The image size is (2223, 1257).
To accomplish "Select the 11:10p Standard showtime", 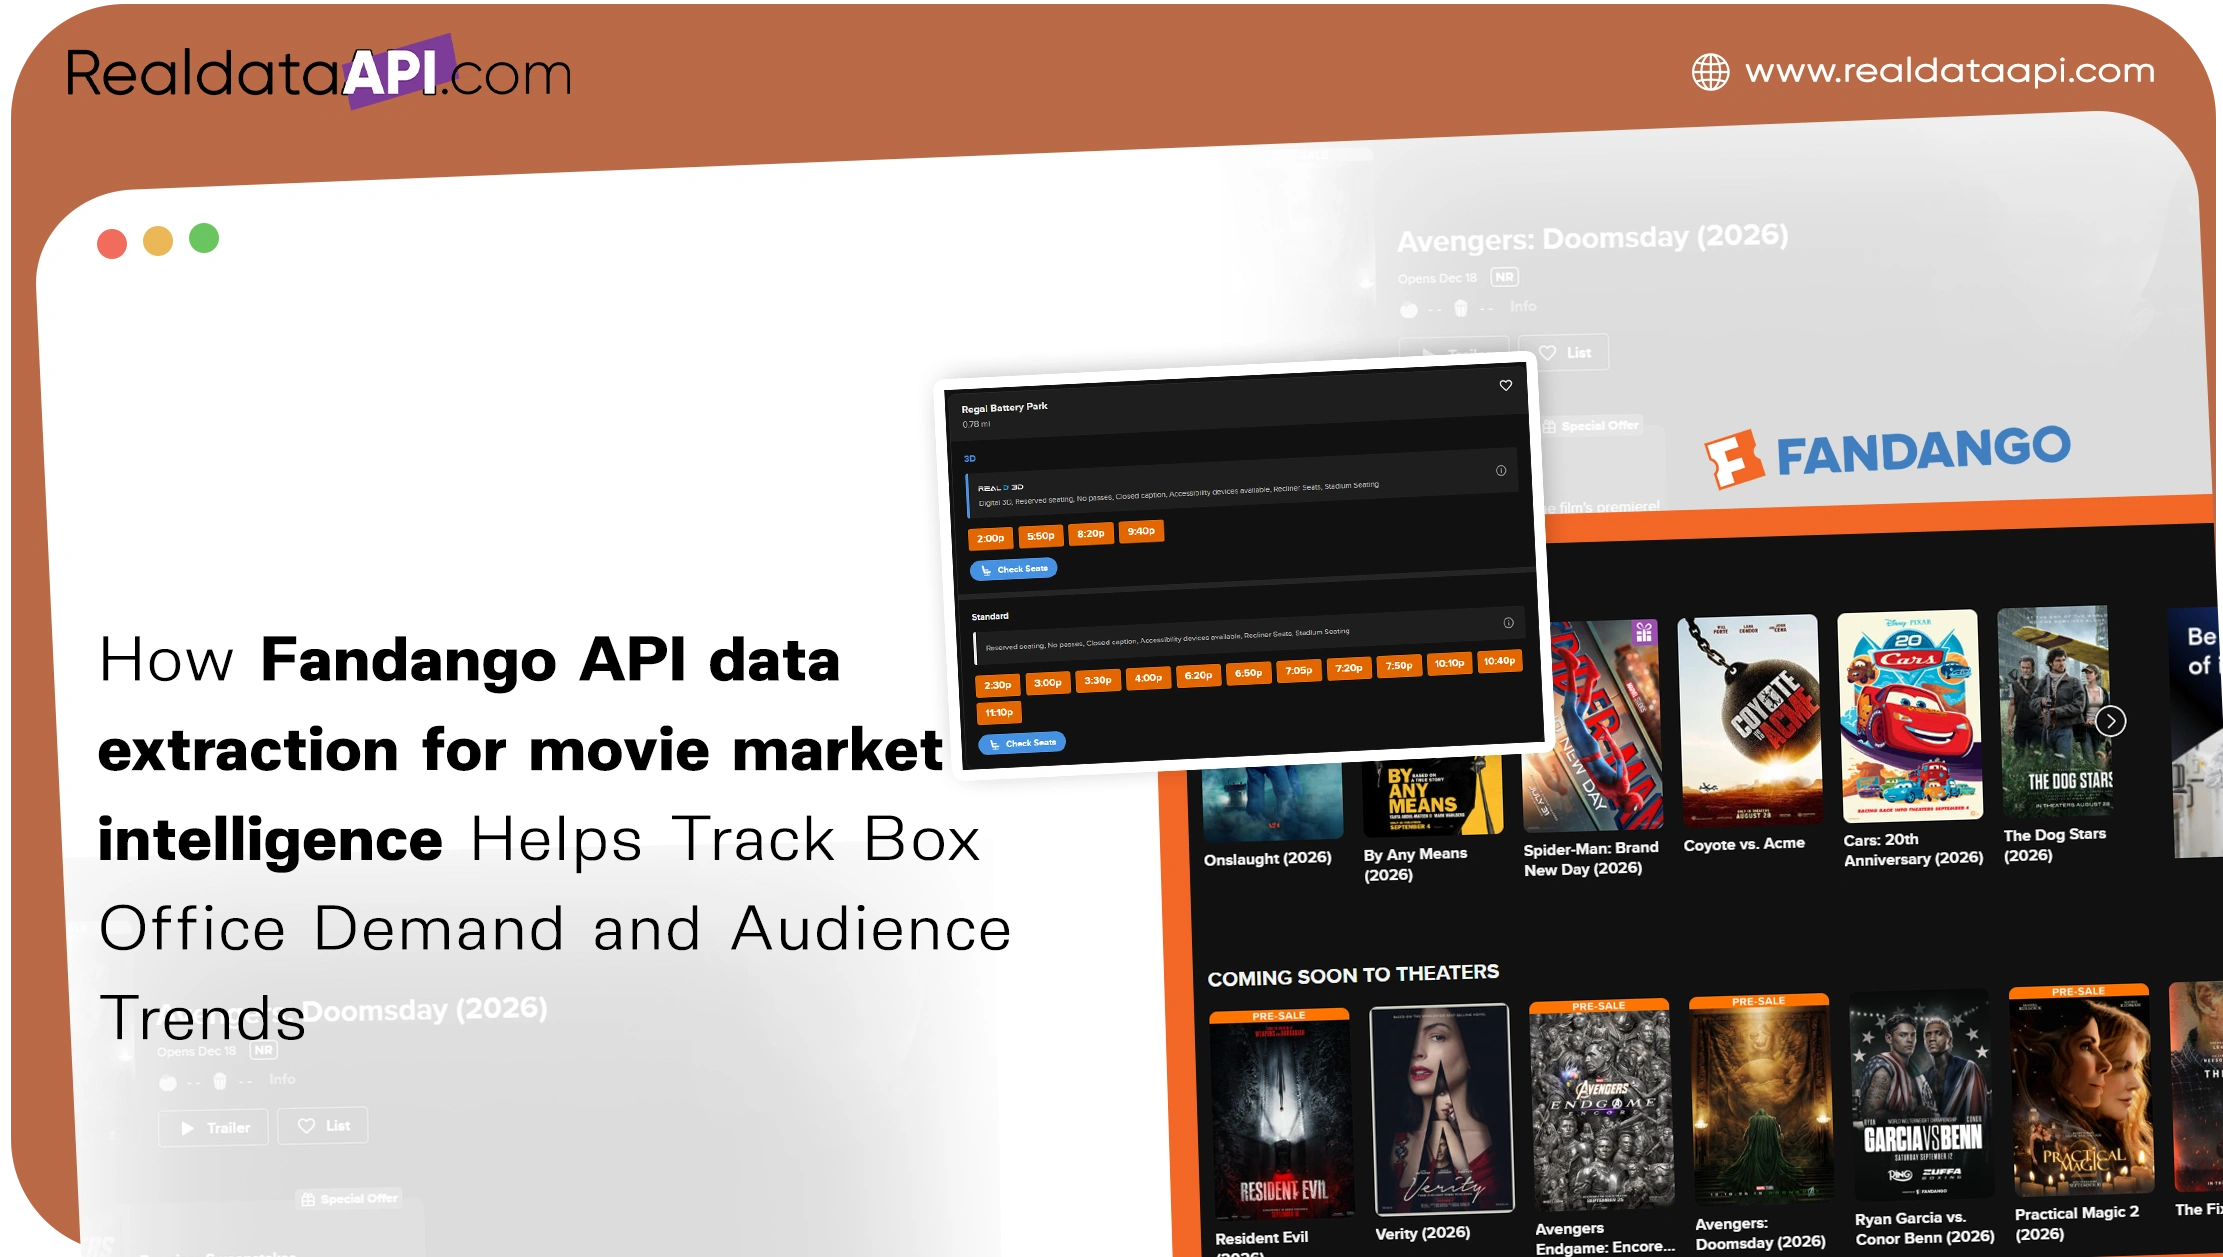I will (x=998, y=713).
